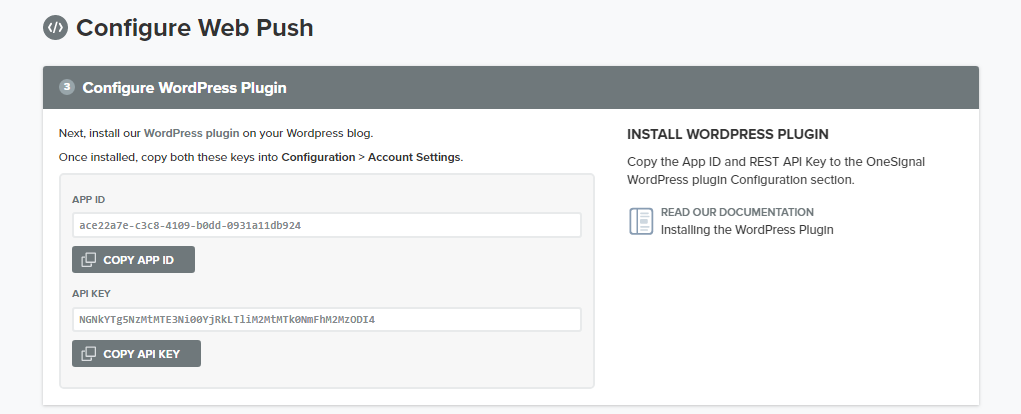Click the bold Account Settings text
This screenshot has width=1021, height=414.
[414, 157]
